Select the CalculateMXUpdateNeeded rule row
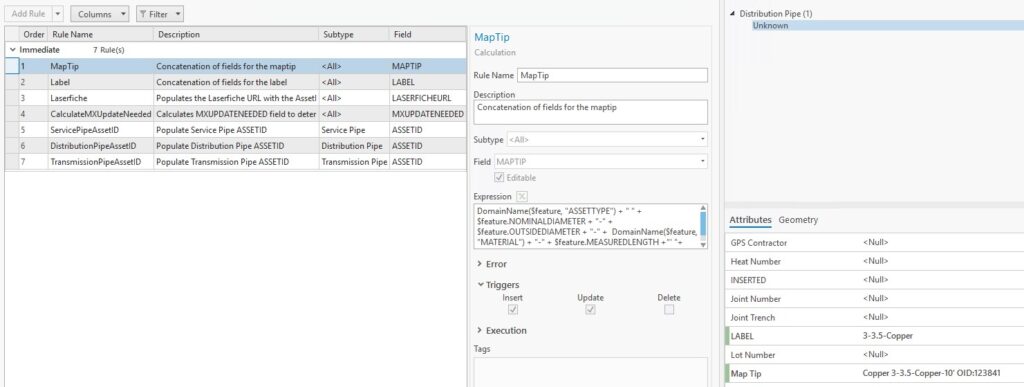This screenshot has height=387, width=1024. [x=236, y=114]
